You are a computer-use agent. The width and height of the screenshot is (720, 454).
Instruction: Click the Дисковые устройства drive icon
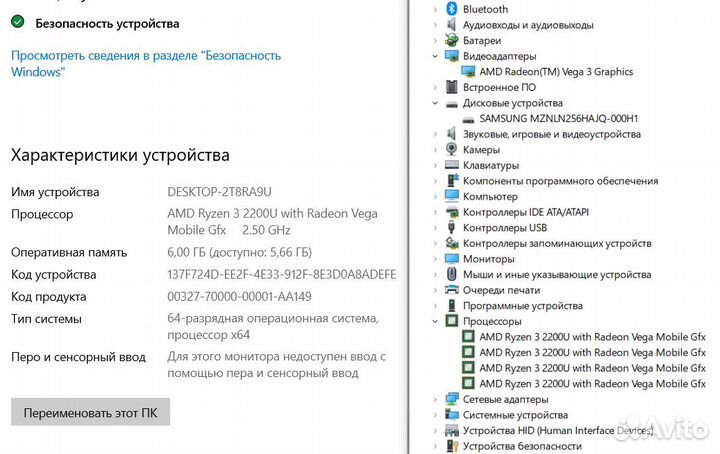coord(452,103)
